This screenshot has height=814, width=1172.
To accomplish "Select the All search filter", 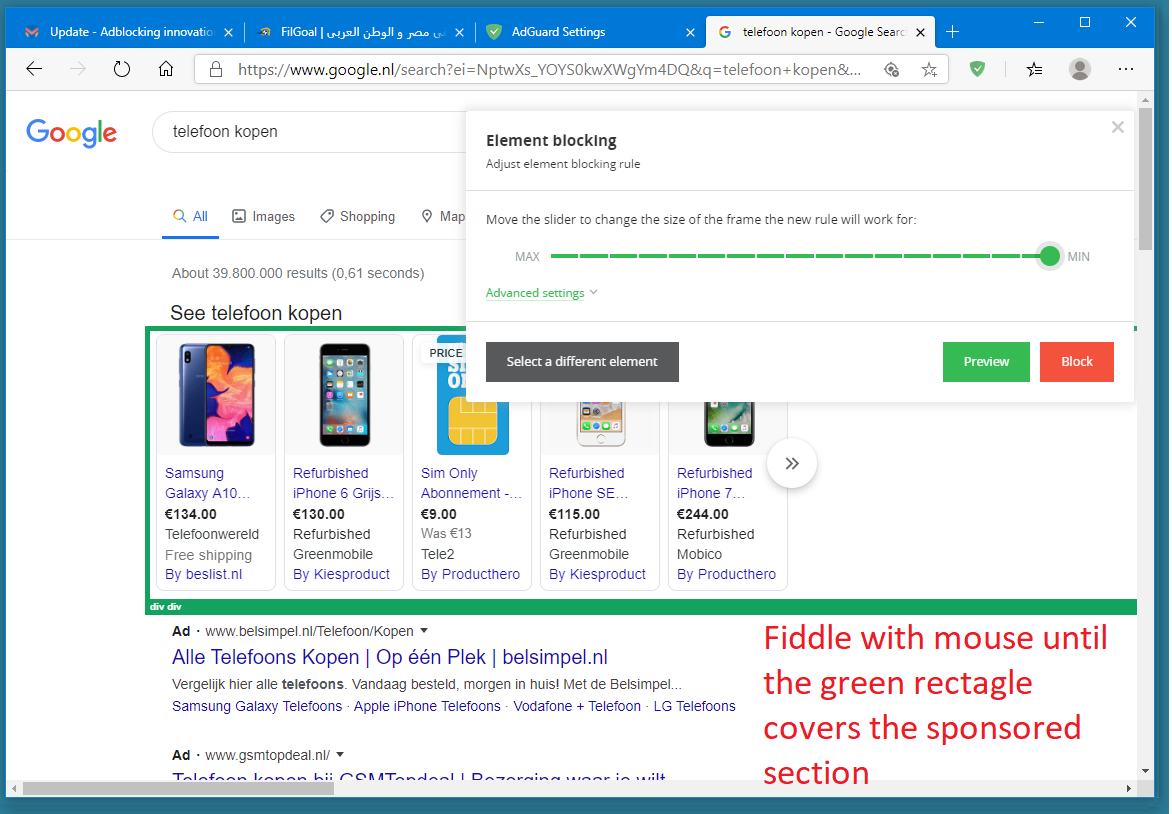I will [191, 217].
